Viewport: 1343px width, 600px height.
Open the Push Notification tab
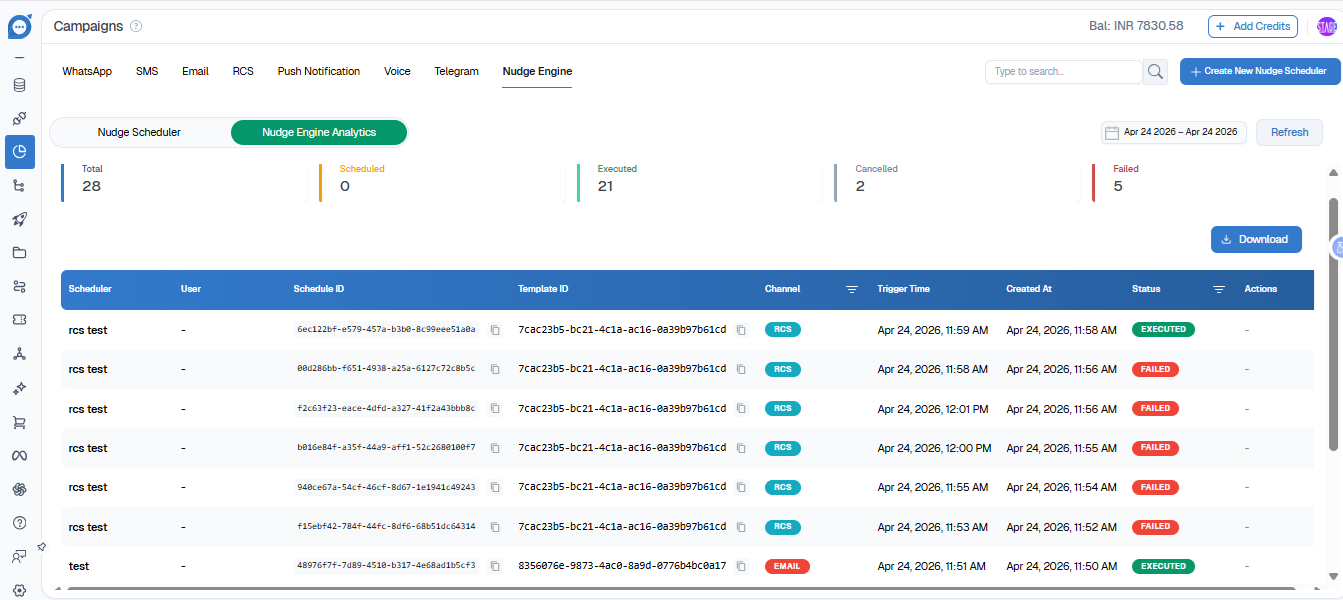click(319, 71)
